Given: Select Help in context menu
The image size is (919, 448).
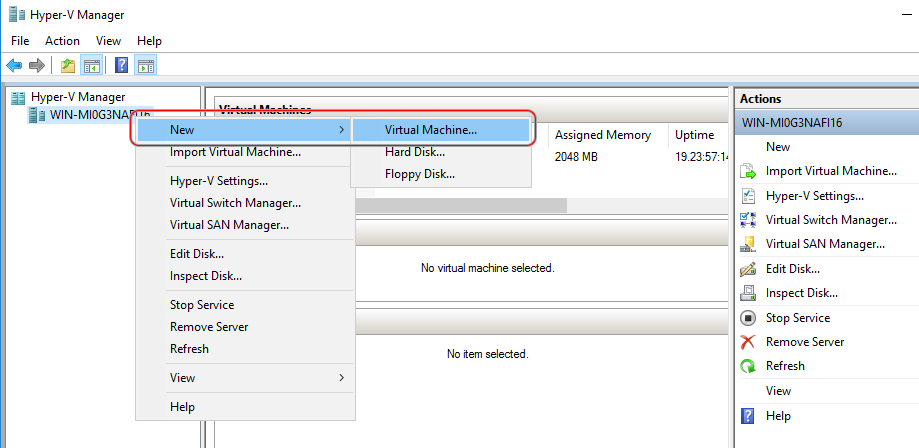Looking at the screenshot, I should pos(245,407).
